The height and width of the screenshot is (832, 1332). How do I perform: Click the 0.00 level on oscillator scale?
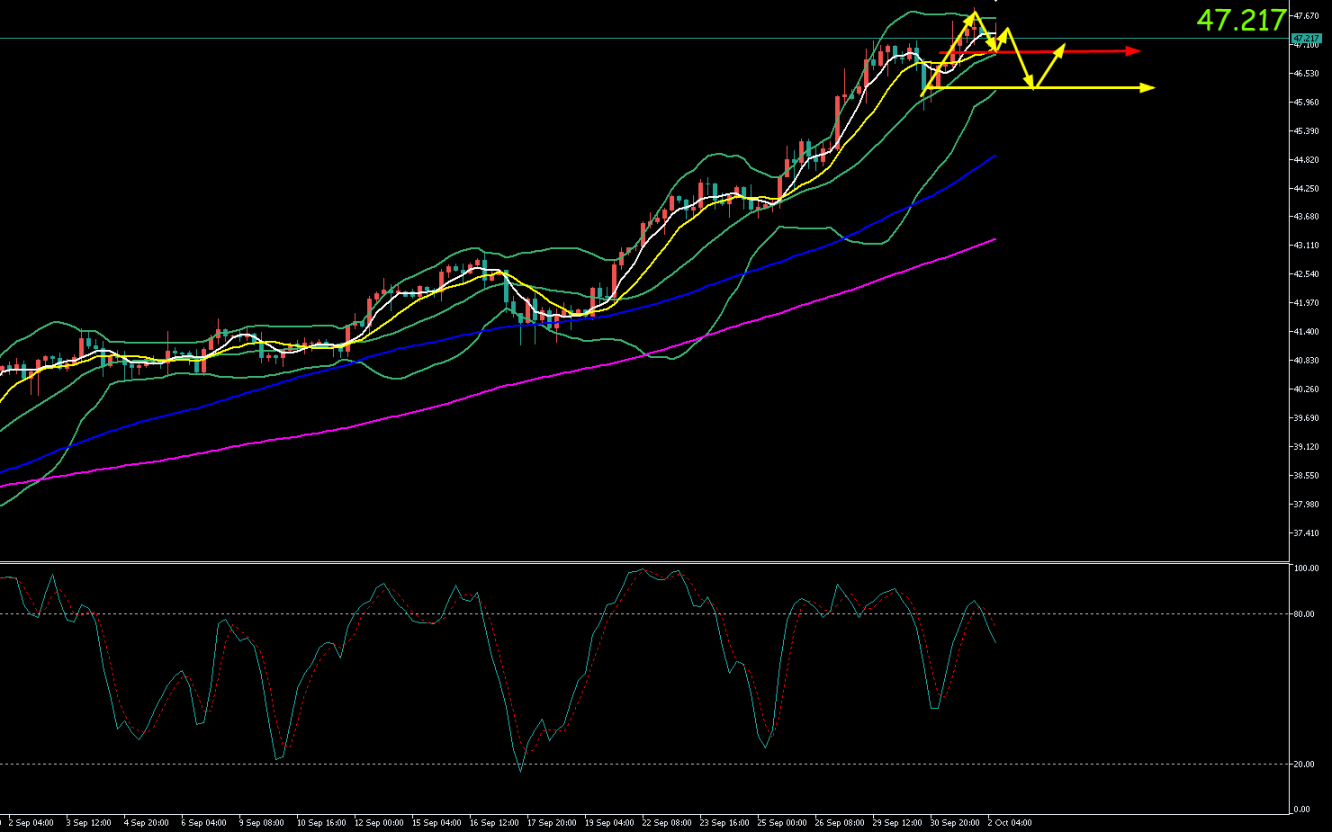(x=1301, y=808)
